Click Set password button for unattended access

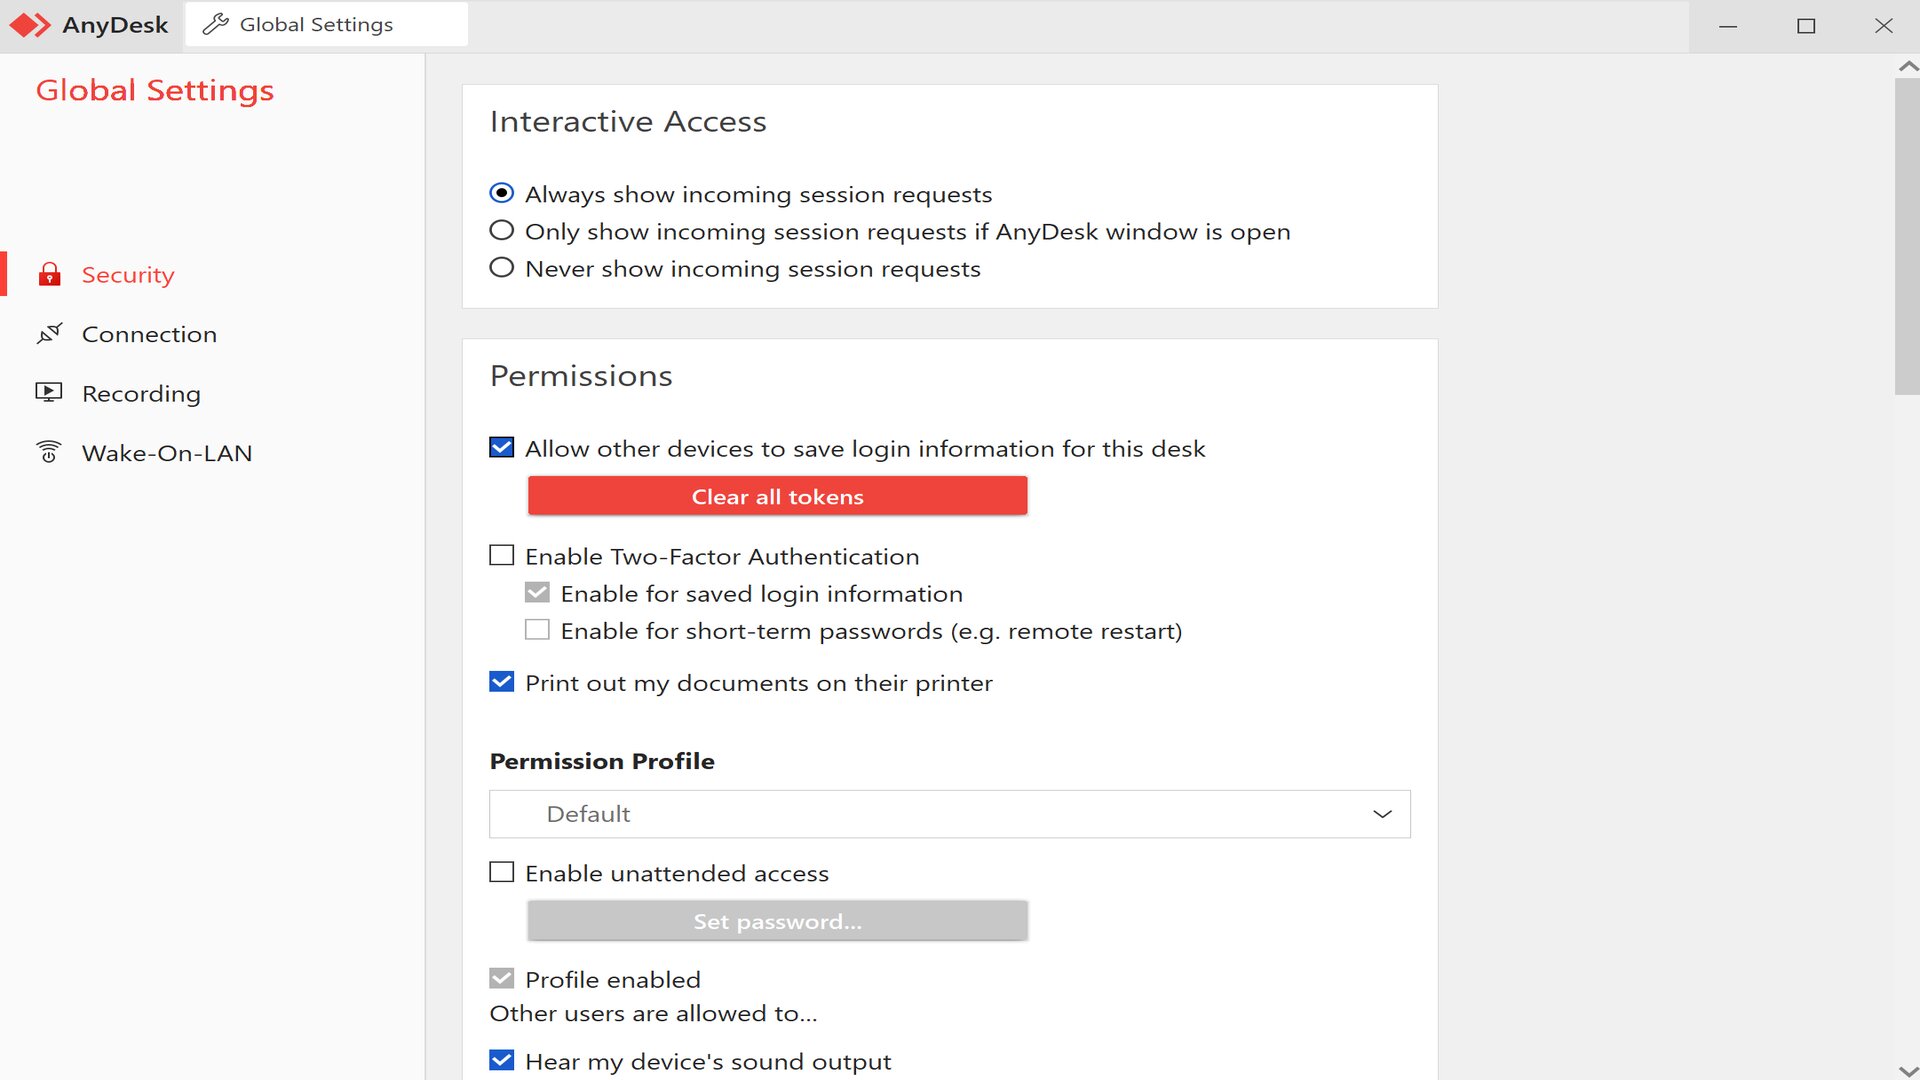pyautogui.click(x=777, y=919)
